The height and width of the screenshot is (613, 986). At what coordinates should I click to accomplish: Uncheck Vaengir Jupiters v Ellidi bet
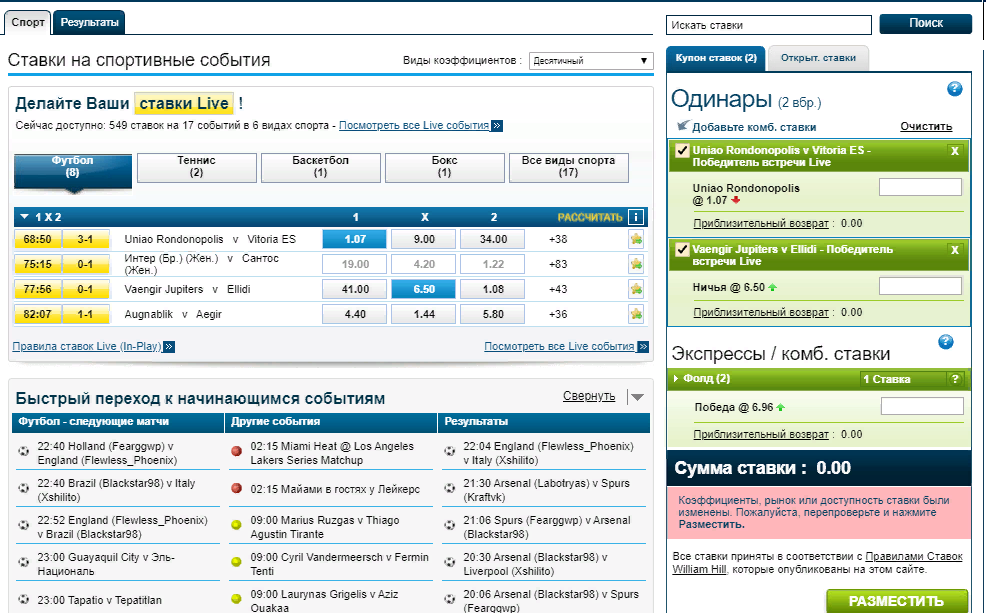[683, 250]
